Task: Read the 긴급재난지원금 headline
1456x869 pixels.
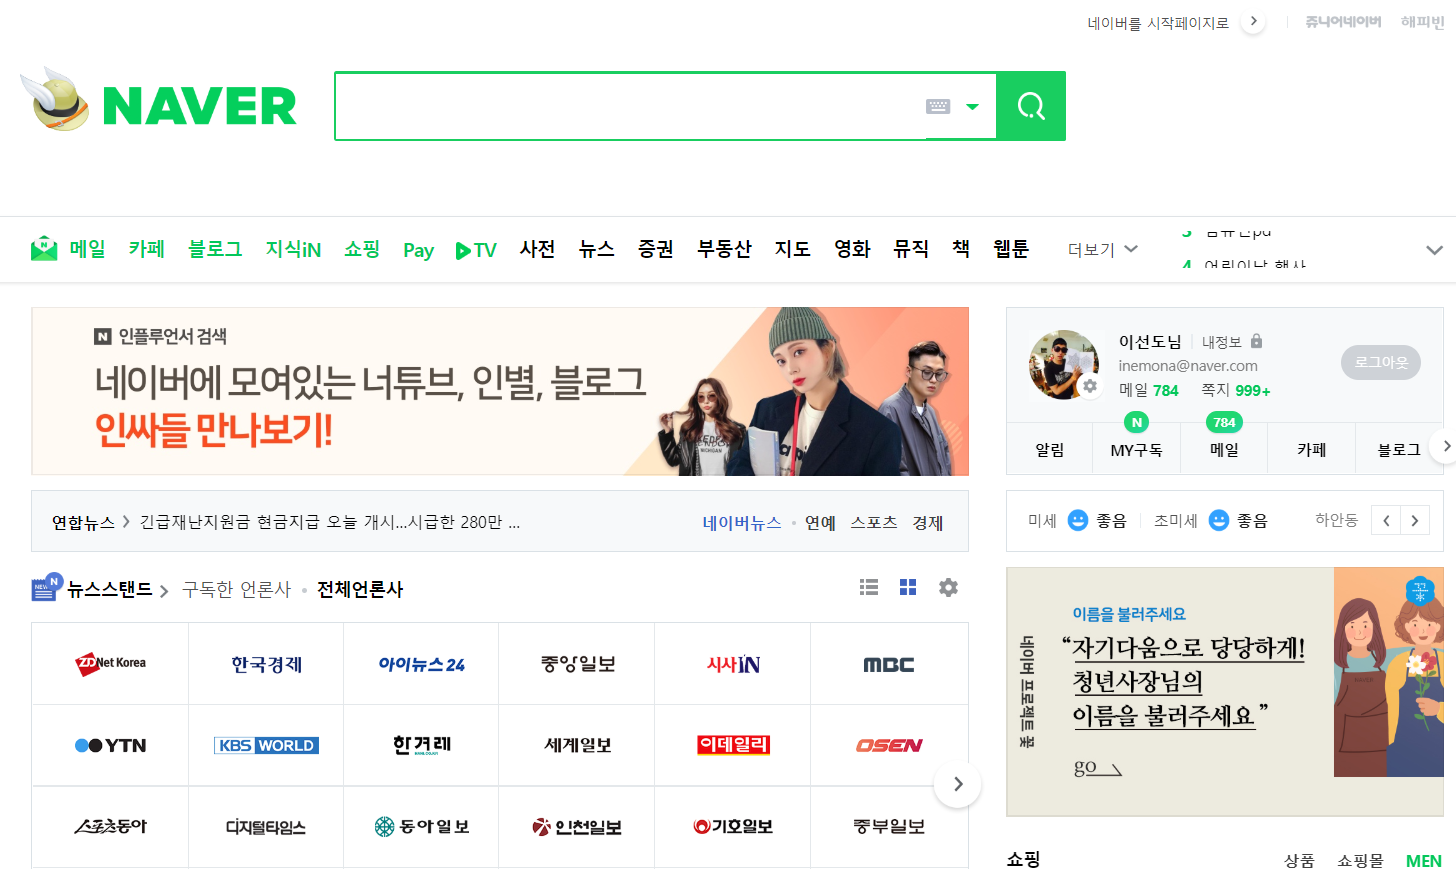Action: 330,522
